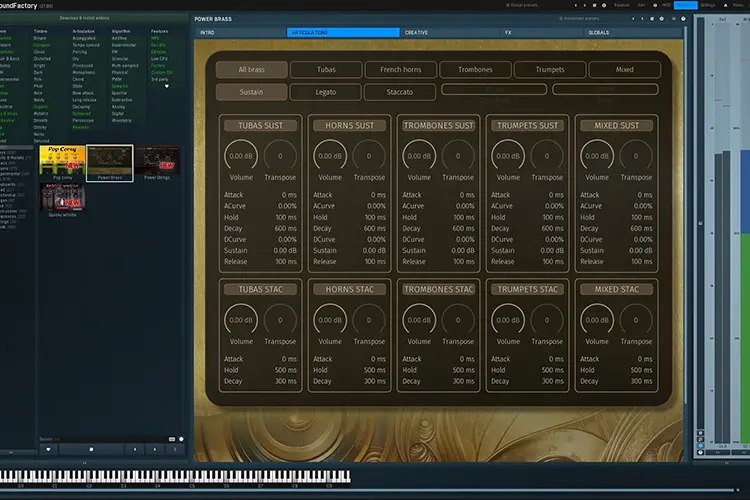Open the browser options three-dots button
The height and width of the screenshot is (500, 750).
[175, 449]
